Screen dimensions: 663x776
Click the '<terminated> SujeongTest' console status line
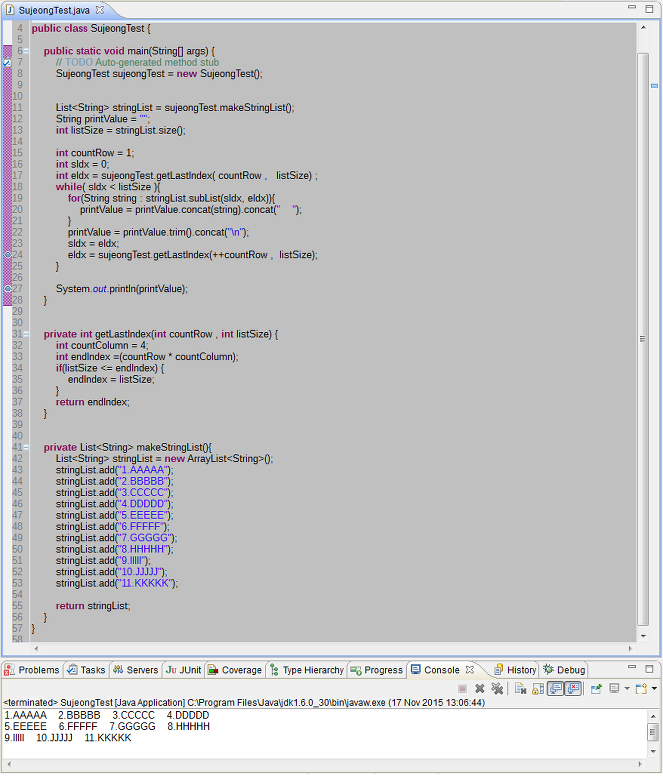point(244,703)
